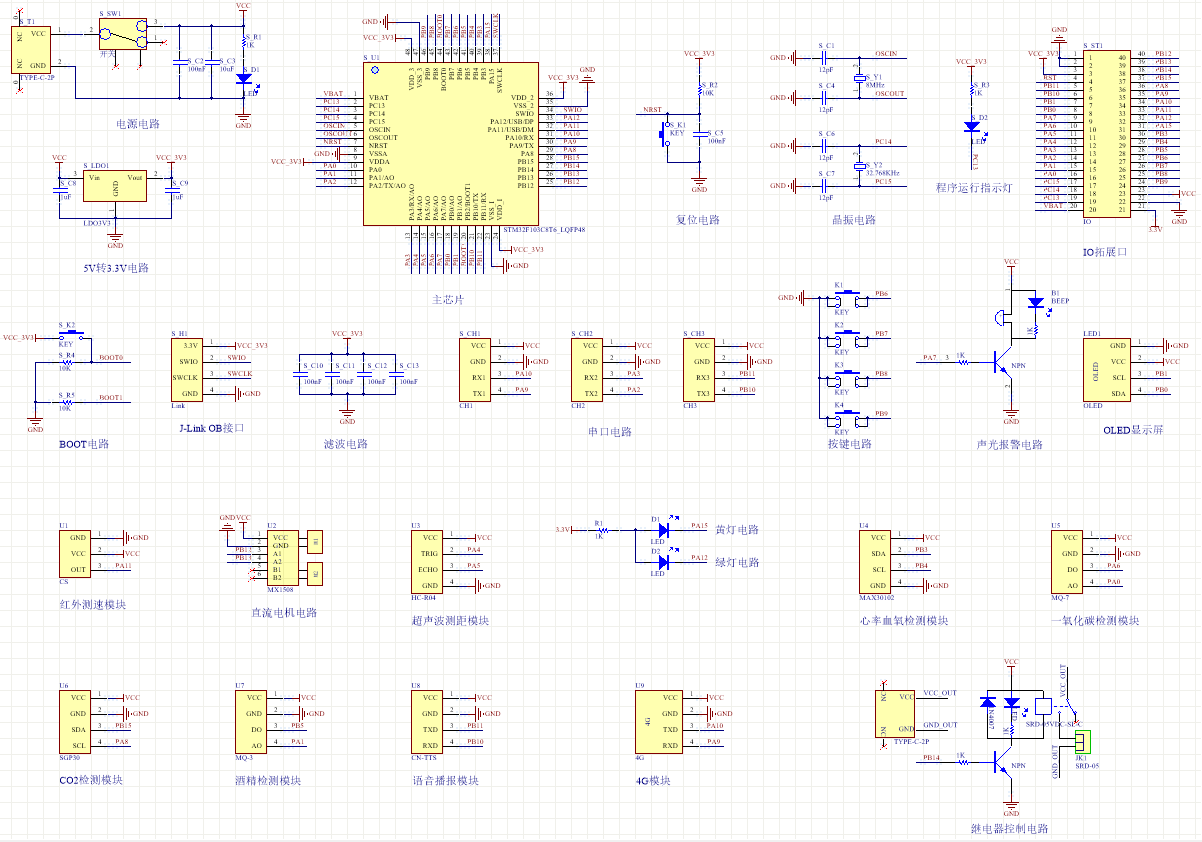Click the 继电器控制电路 caption
This screenshot has width=1202, height=842.
(x=1009, y=829)
